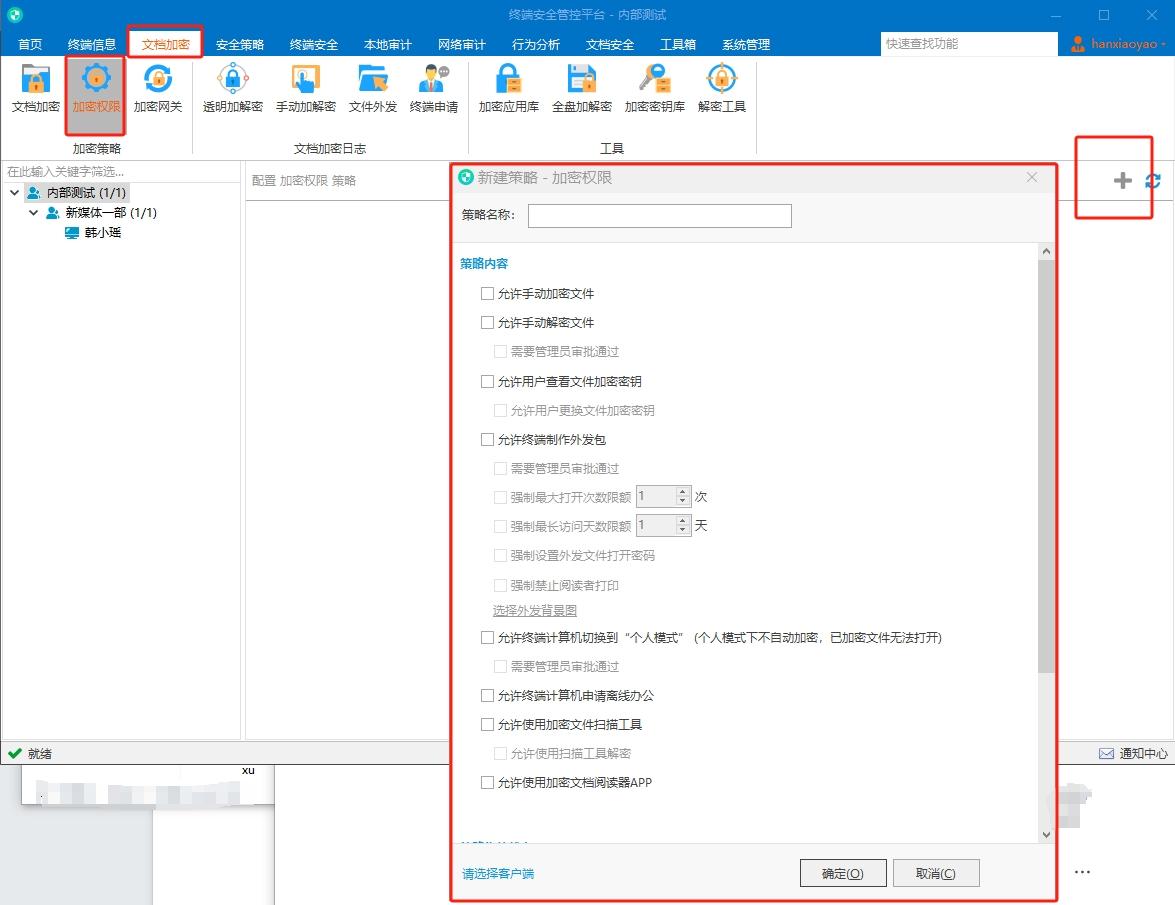Close the 新建策略 dialog

[x=1032, y=178]
